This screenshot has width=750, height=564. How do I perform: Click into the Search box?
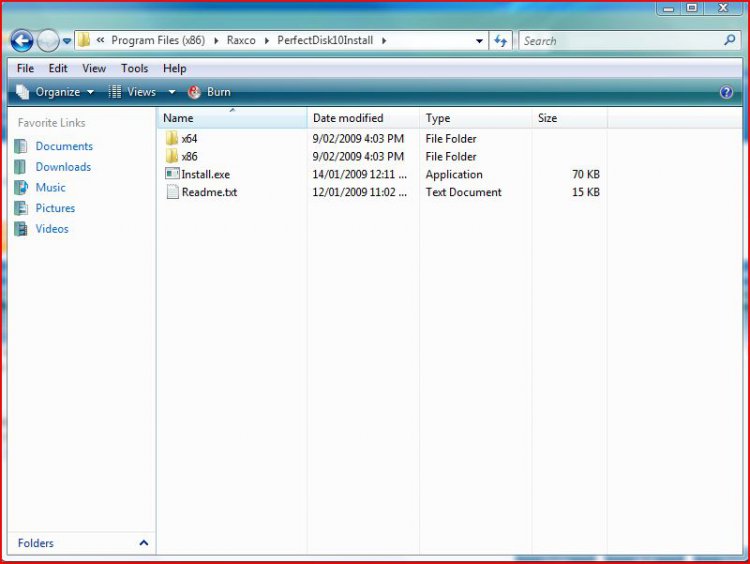tap(622, 41)
